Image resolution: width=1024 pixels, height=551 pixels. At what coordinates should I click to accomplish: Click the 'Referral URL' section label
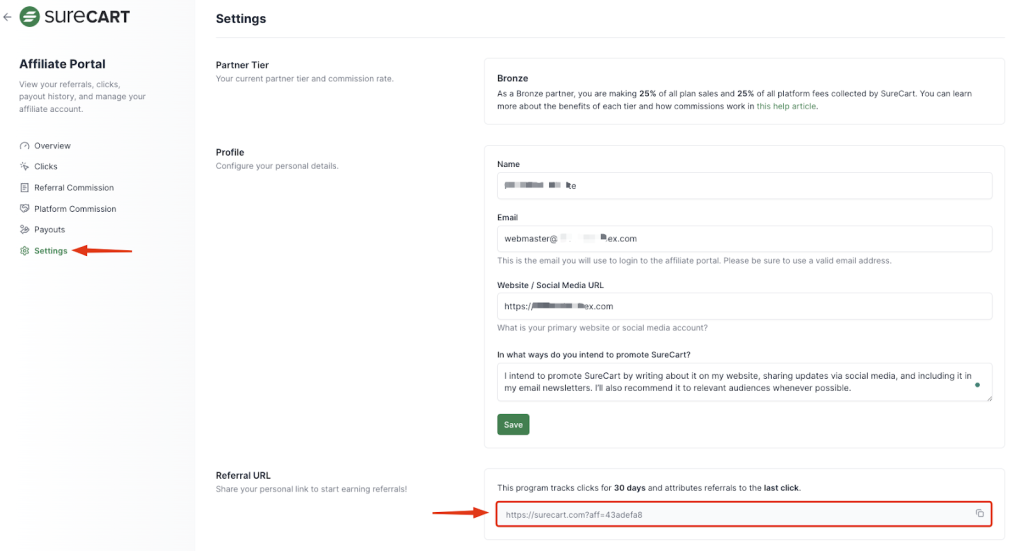click(243, 475)
